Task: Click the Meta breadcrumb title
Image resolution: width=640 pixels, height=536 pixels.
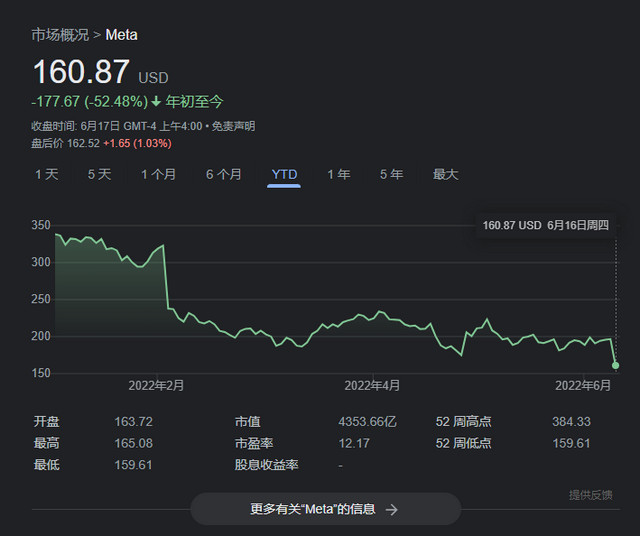Action: coord(122,35)
